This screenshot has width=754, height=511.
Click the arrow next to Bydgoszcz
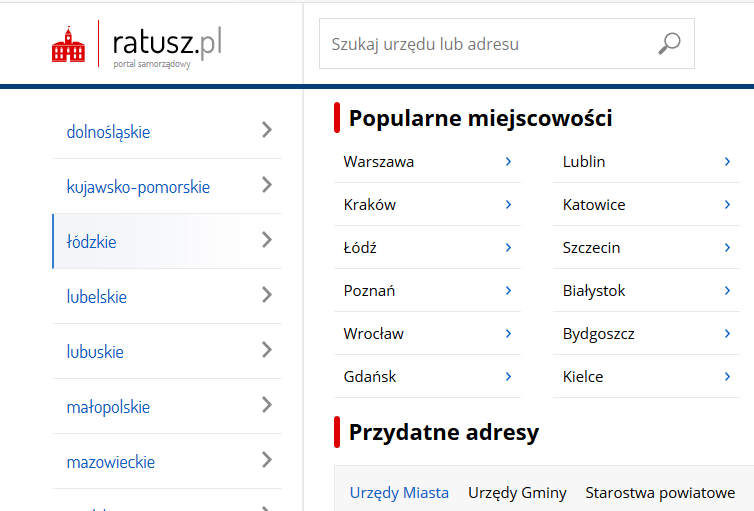727,334
